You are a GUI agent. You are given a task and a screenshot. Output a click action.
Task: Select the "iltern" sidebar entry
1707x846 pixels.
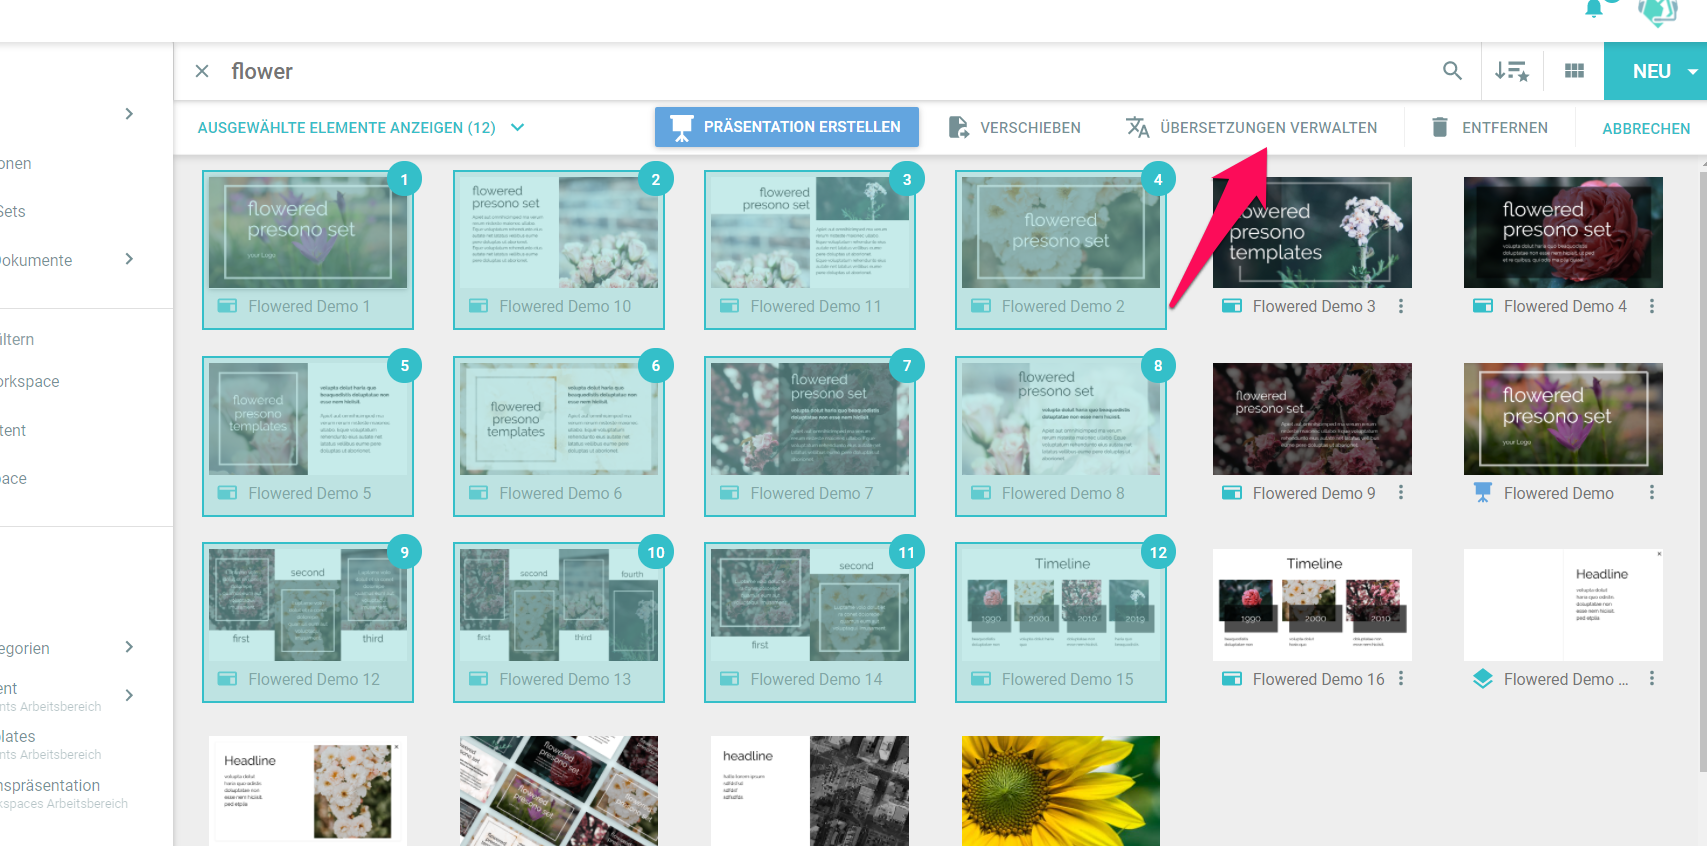point(17,339)
